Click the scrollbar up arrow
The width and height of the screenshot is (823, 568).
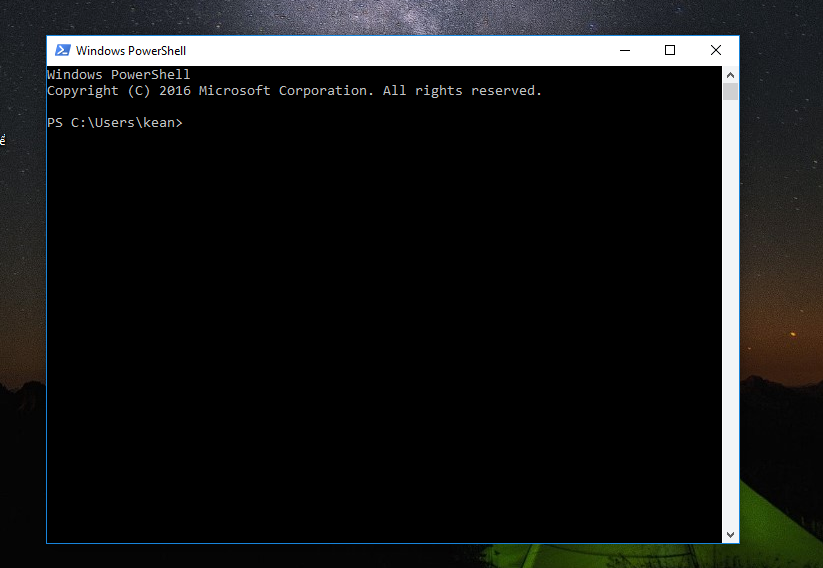click(730, 75)
